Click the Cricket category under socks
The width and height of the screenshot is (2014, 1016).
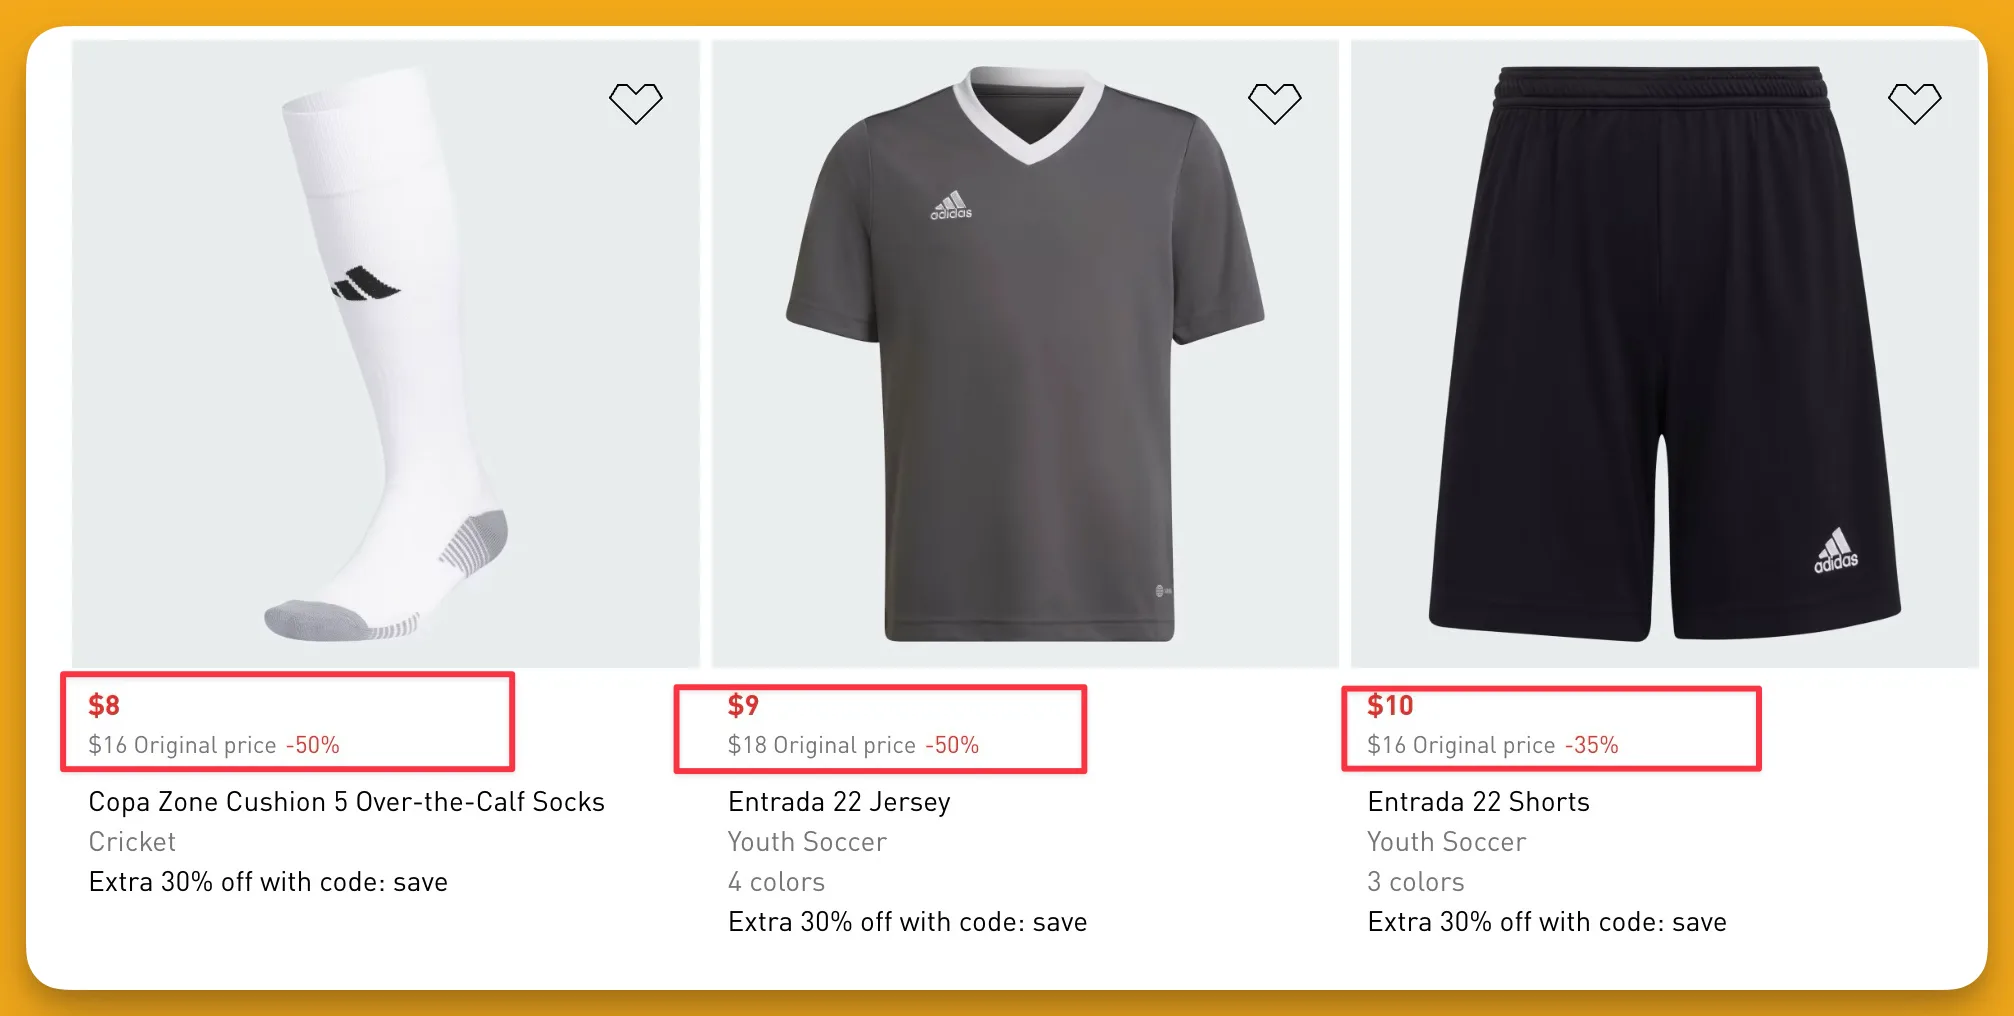132,842
